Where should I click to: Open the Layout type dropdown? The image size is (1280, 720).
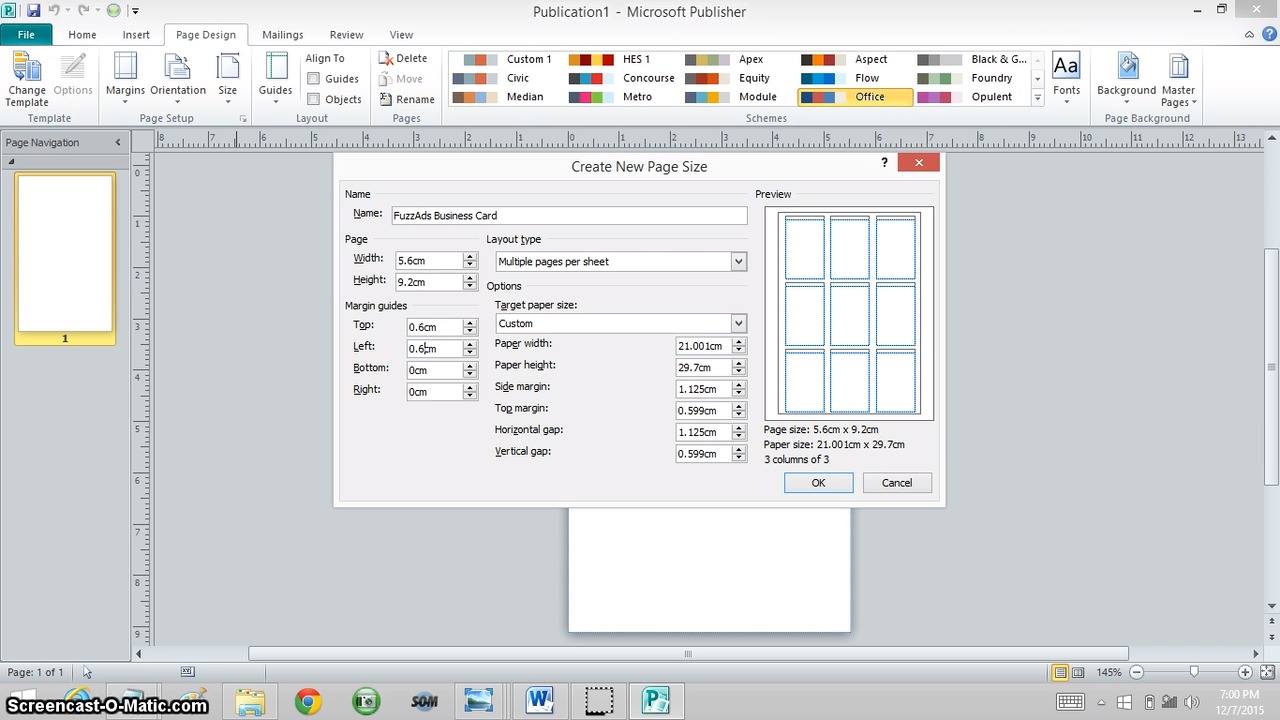[738, 262]
